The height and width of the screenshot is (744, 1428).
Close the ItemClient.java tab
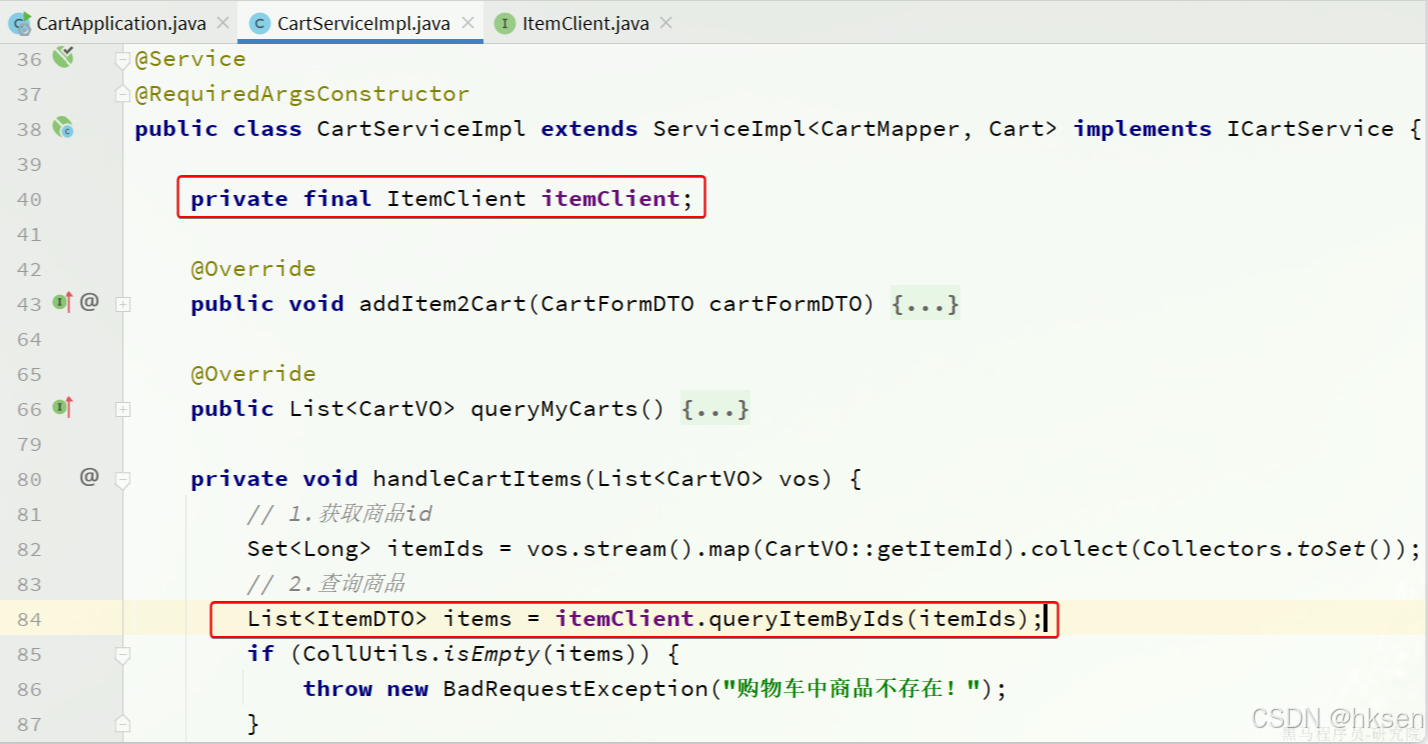click(x=665, y=22)
